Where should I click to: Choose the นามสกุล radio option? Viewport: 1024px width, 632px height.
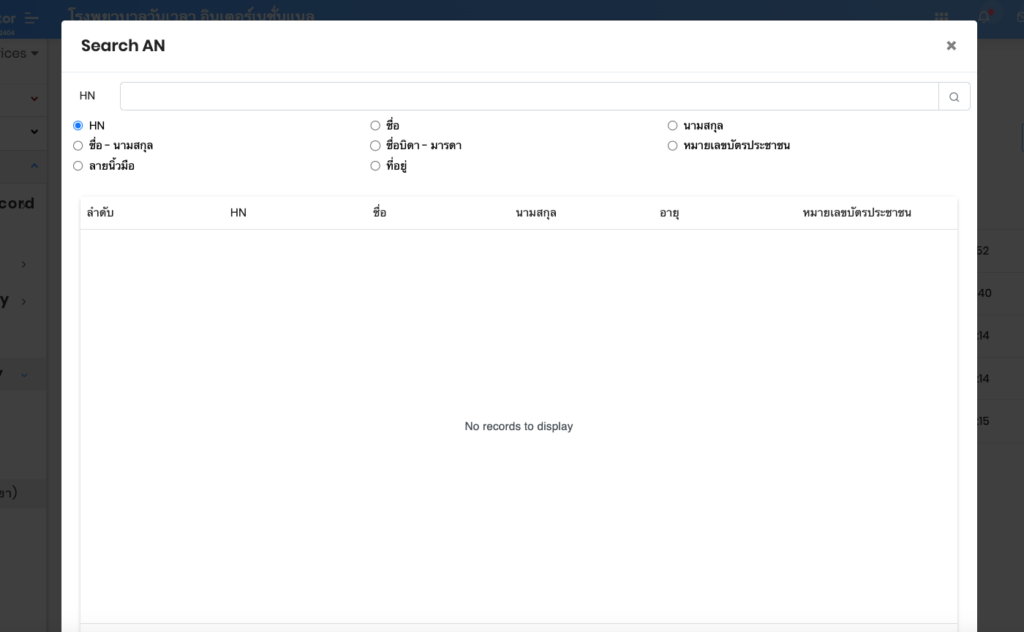(673, 126)
